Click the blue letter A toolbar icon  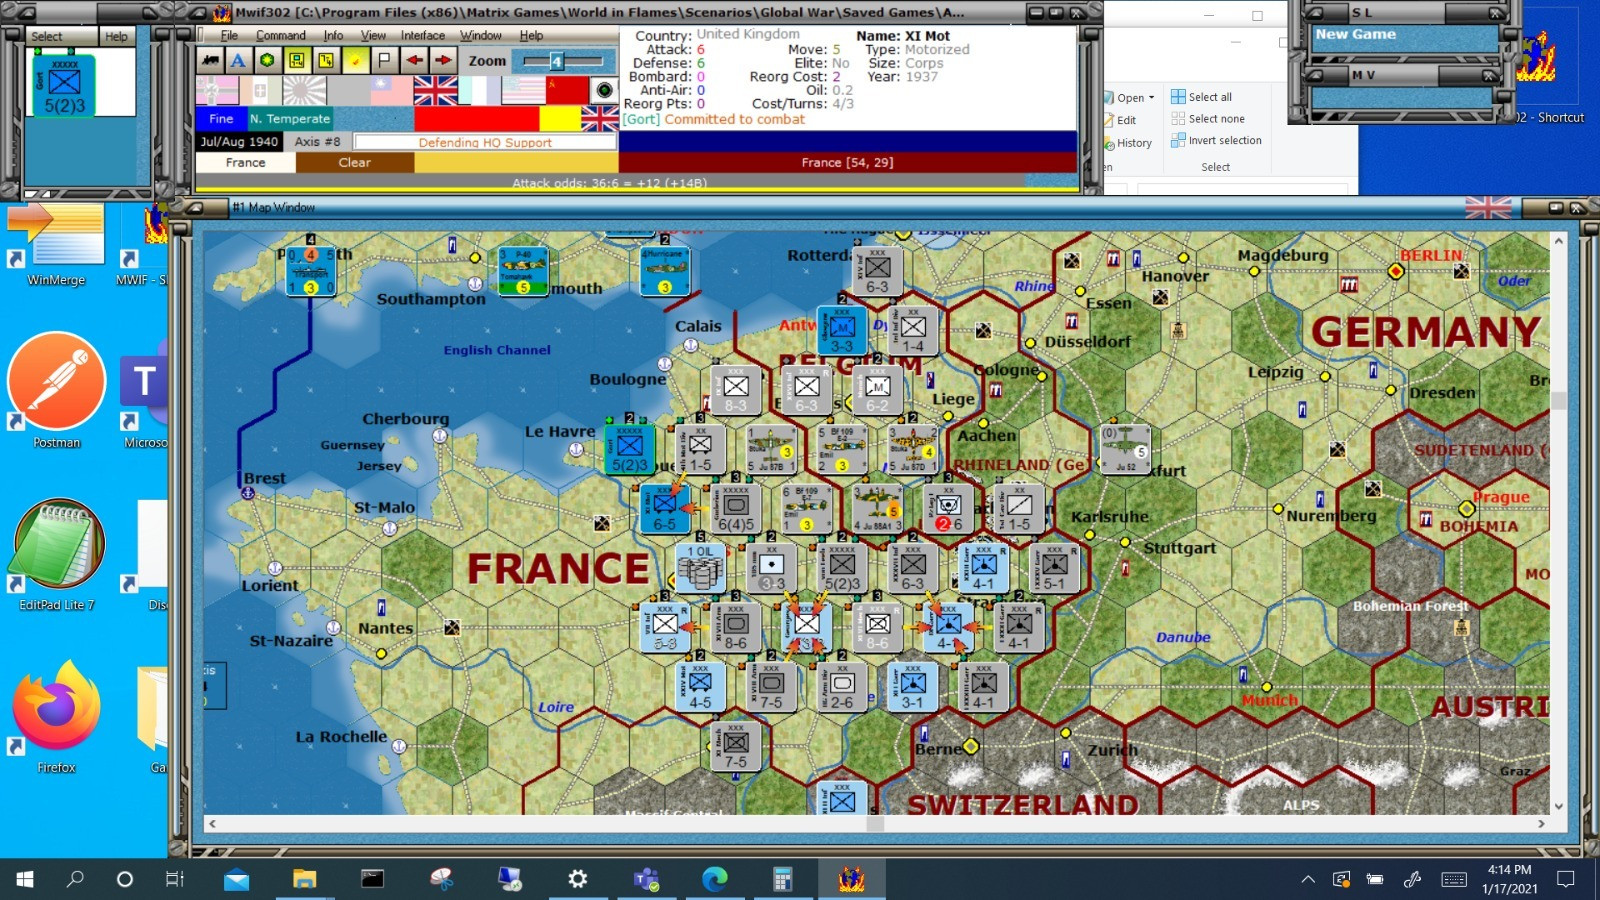point(238,60)
